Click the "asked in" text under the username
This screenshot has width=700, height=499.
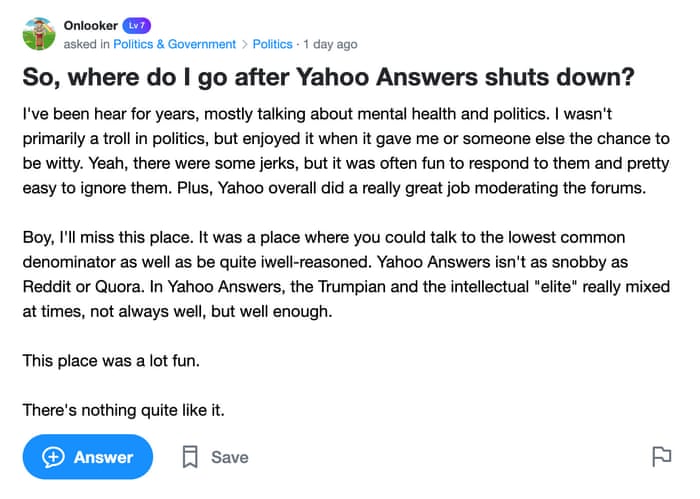coord(86,44)
